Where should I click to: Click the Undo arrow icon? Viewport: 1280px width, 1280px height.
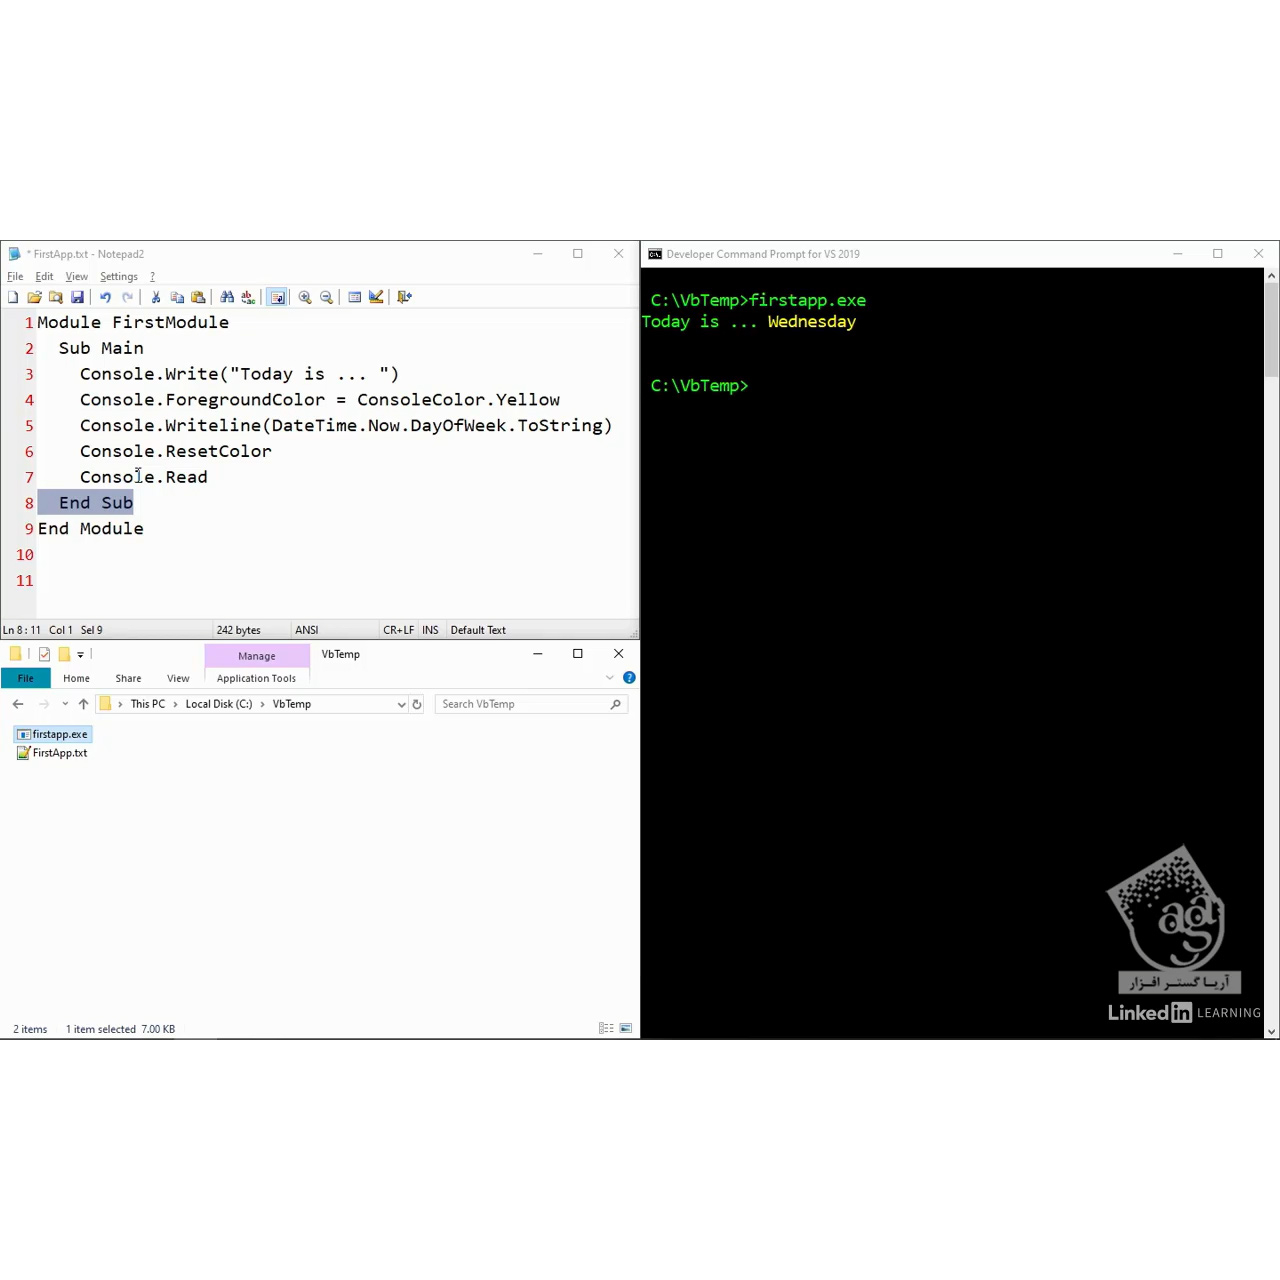tap(105, 297)
